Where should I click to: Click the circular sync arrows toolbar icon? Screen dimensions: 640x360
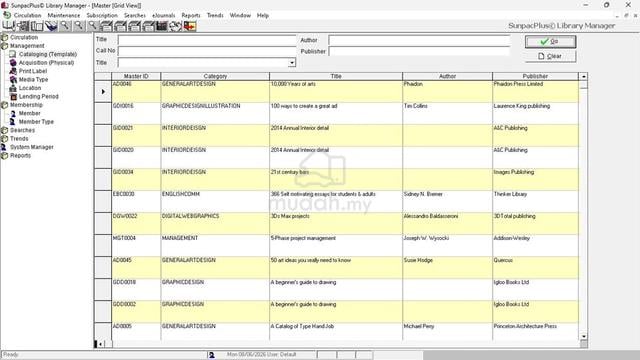[x=176, y=26]
